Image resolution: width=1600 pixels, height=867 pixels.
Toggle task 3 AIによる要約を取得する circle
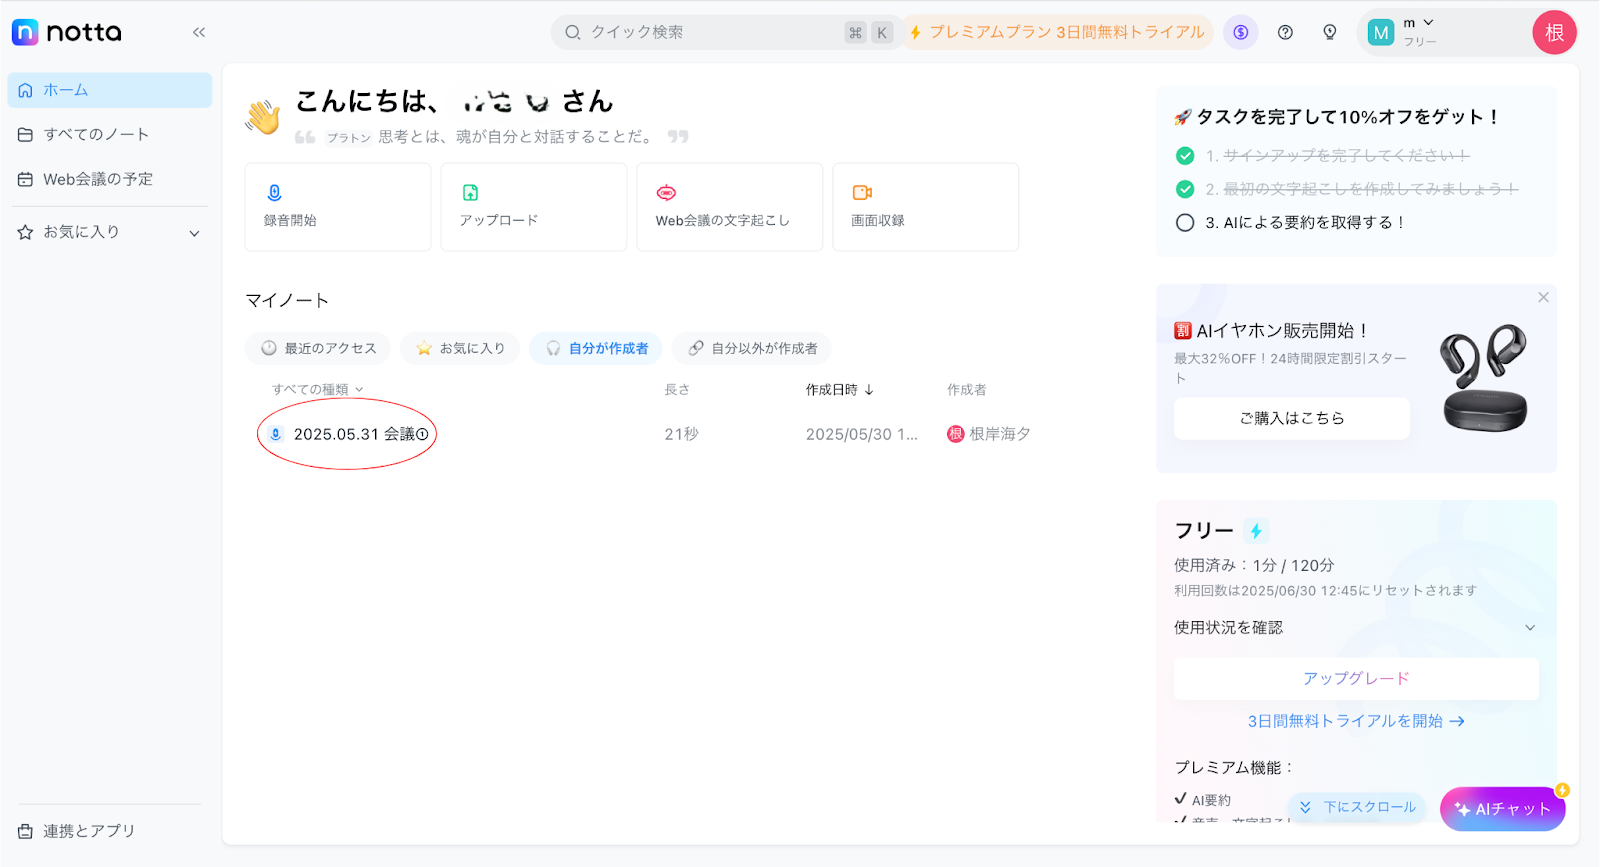1185,223
